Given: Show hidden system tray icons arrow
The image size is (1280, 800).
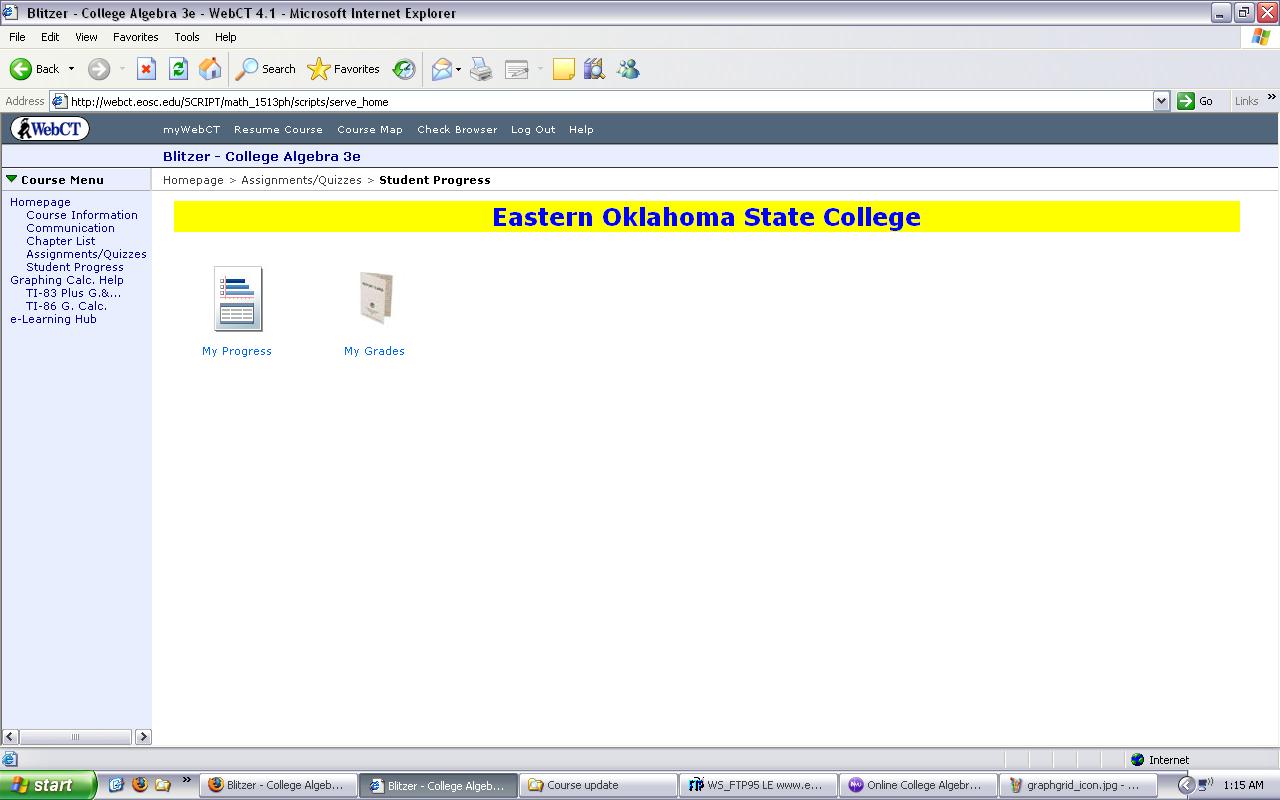Looking at the screenshot, I should click(x=1185, y=785).
